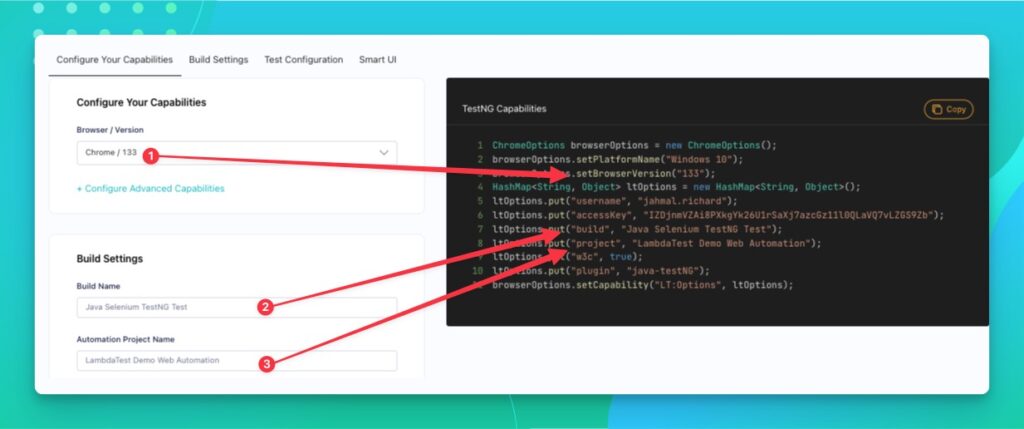The width and height of the screenshot is (1024, 429).
Task: Open the Configure Your Capabilities tab
Action: point(114,59)
